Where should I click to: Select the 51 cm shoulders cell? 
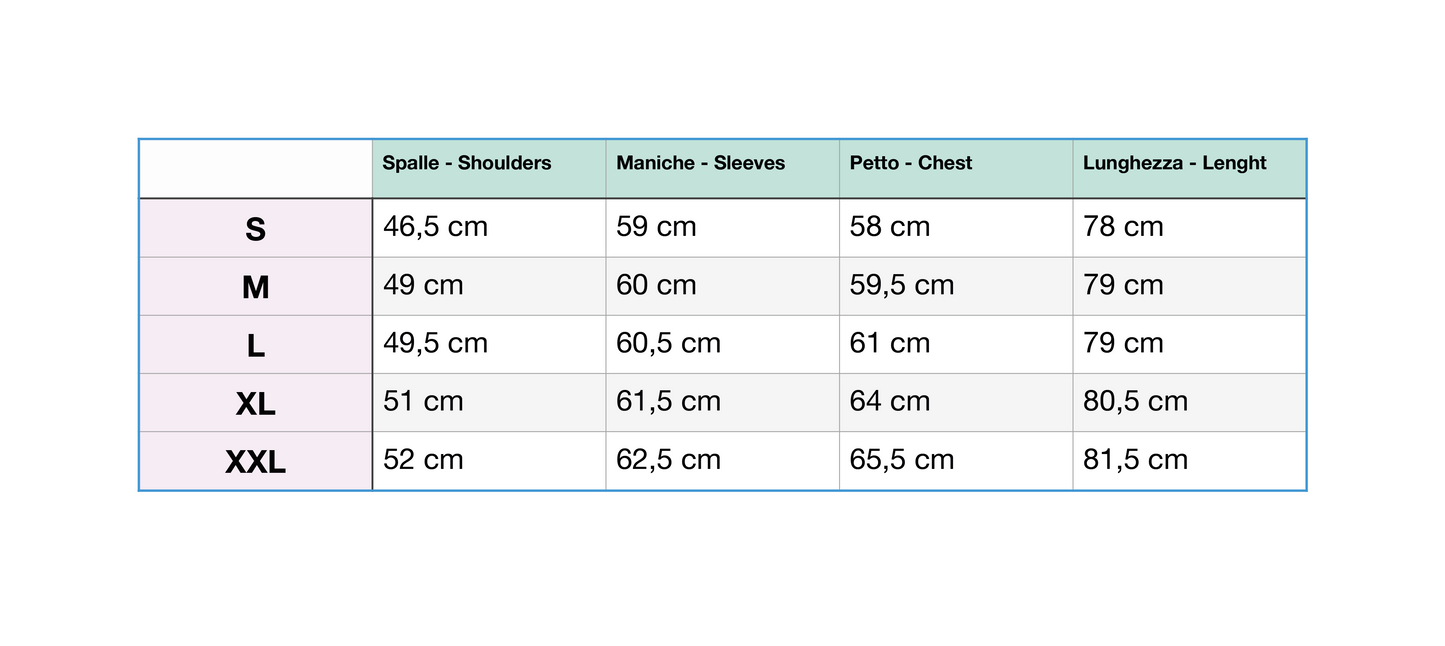[423, 401]
